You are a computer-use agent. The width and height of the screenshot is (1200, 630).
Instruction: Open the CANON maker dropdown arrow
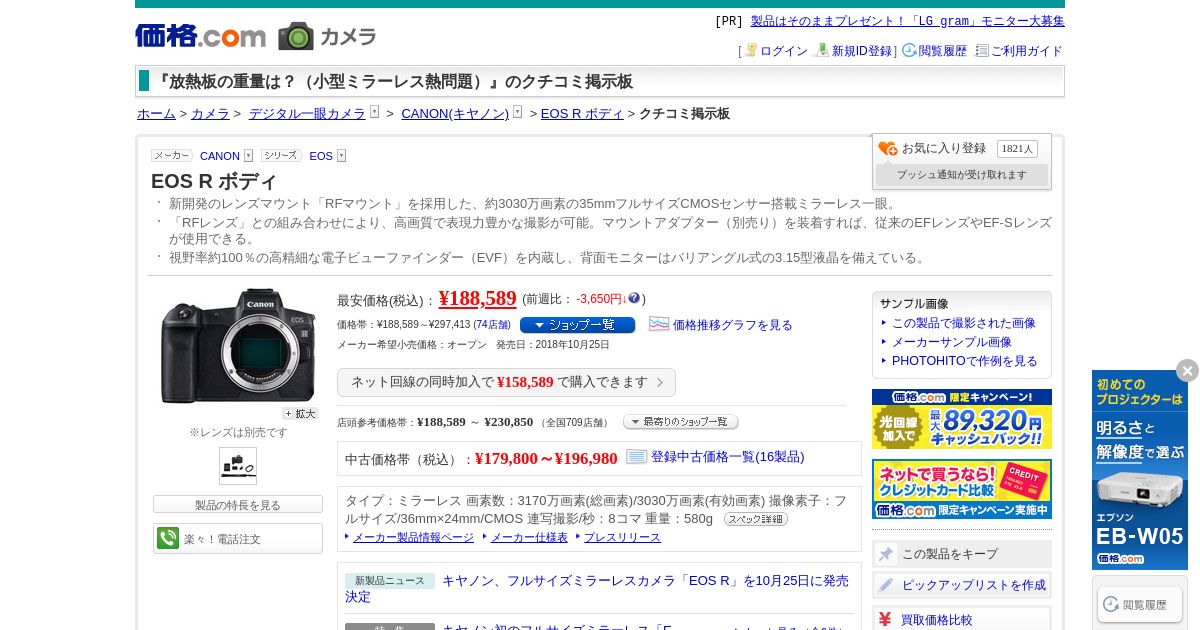(x=248, y=156)
